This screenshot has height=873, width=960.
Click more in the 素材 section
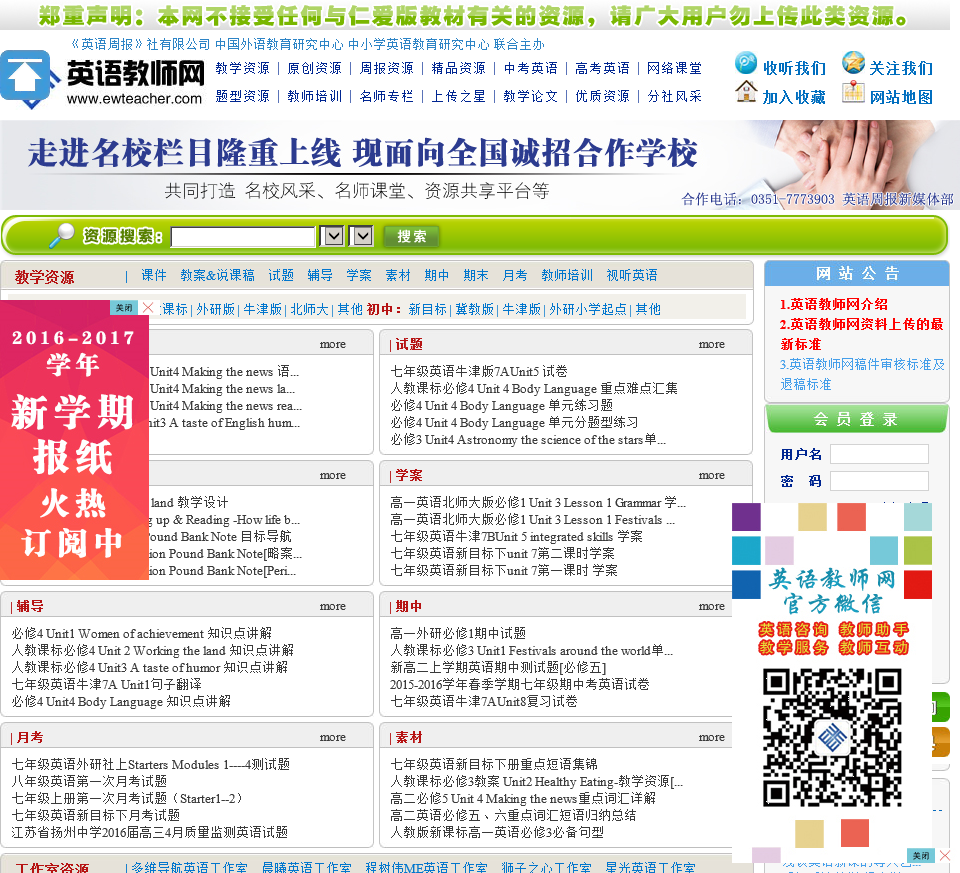tap(711, 737)
